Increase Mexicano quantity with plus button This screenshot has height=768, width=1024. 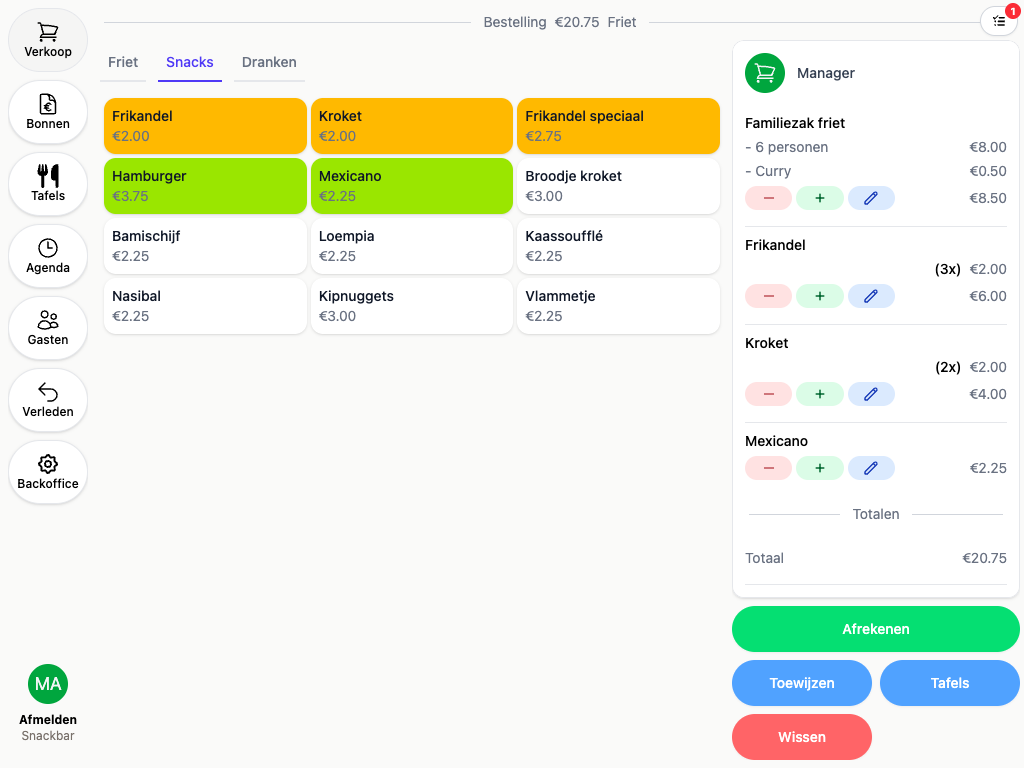(820, 468)
